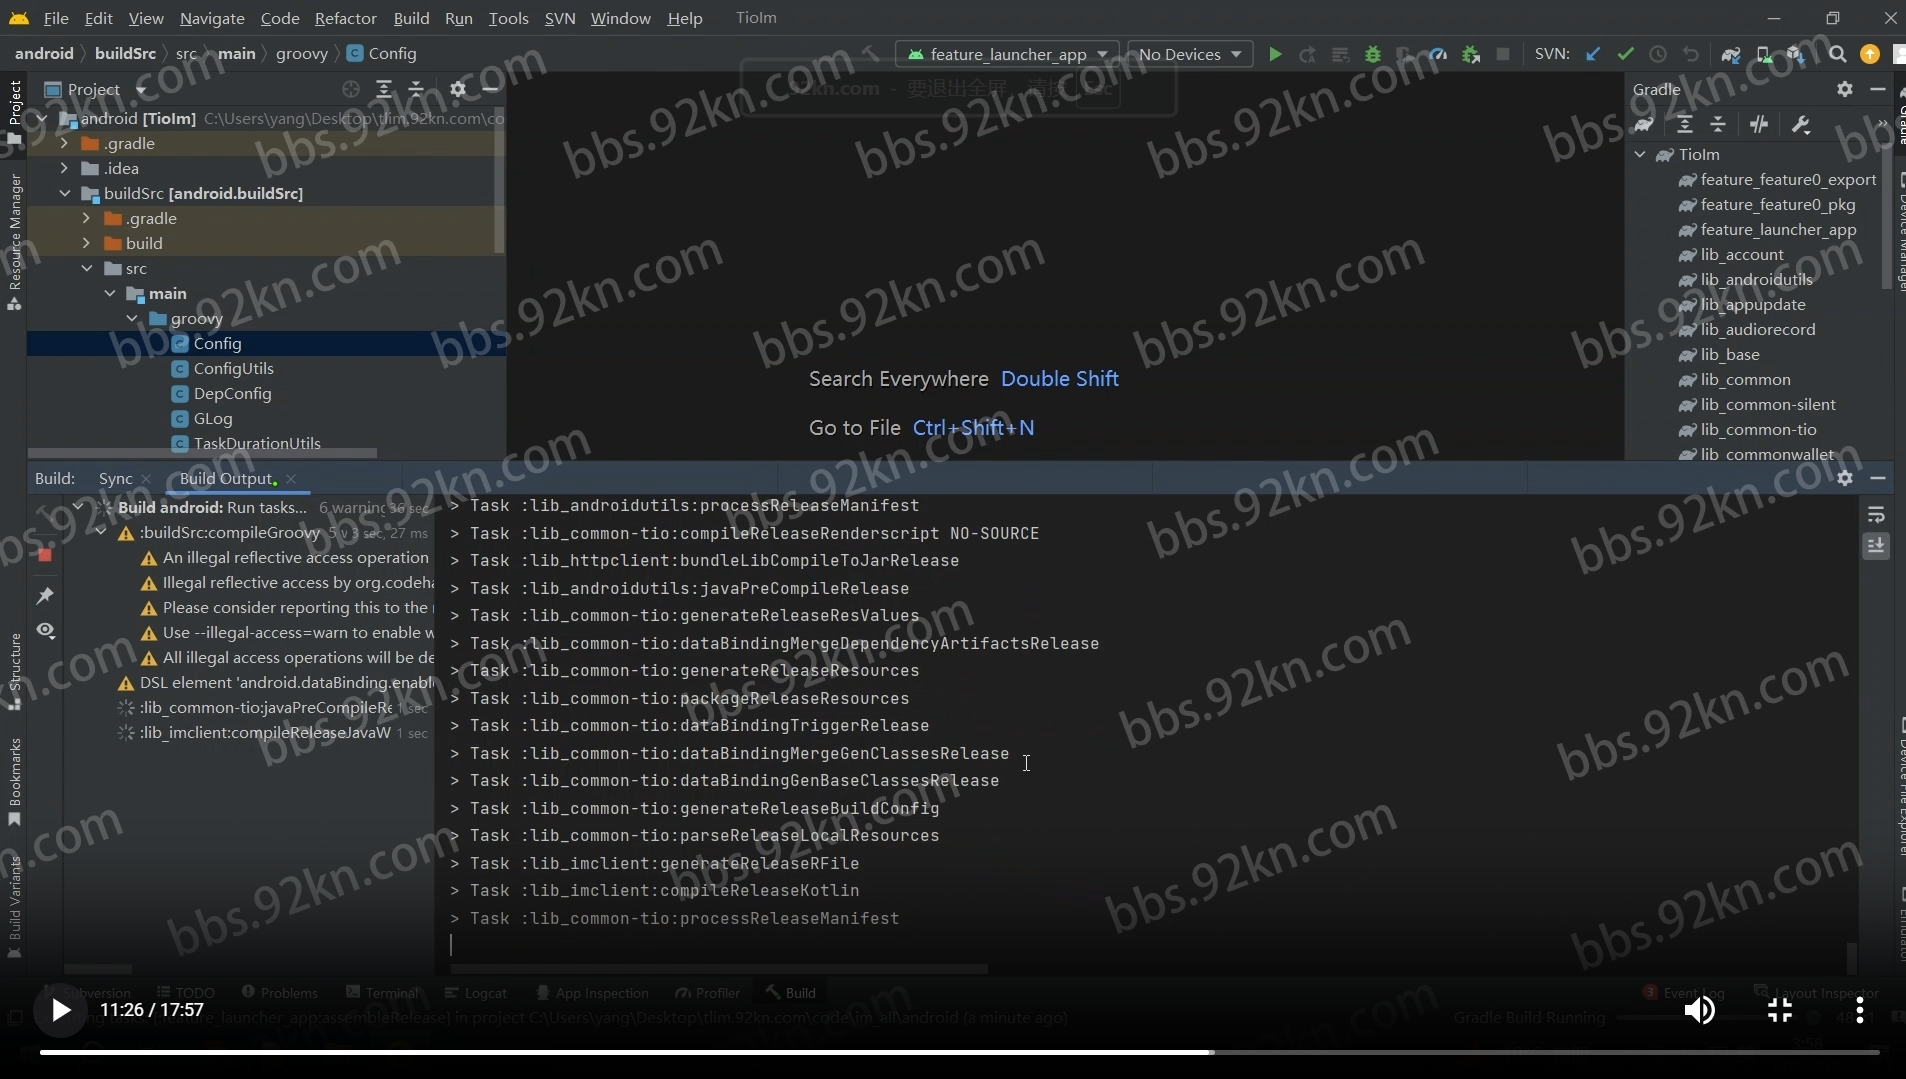Image resolution: width=1906 pixels, height=1079 pixels.
Task: Collapse :buildSrc:compileGroovy warnings node
Action: pos(101,532)
